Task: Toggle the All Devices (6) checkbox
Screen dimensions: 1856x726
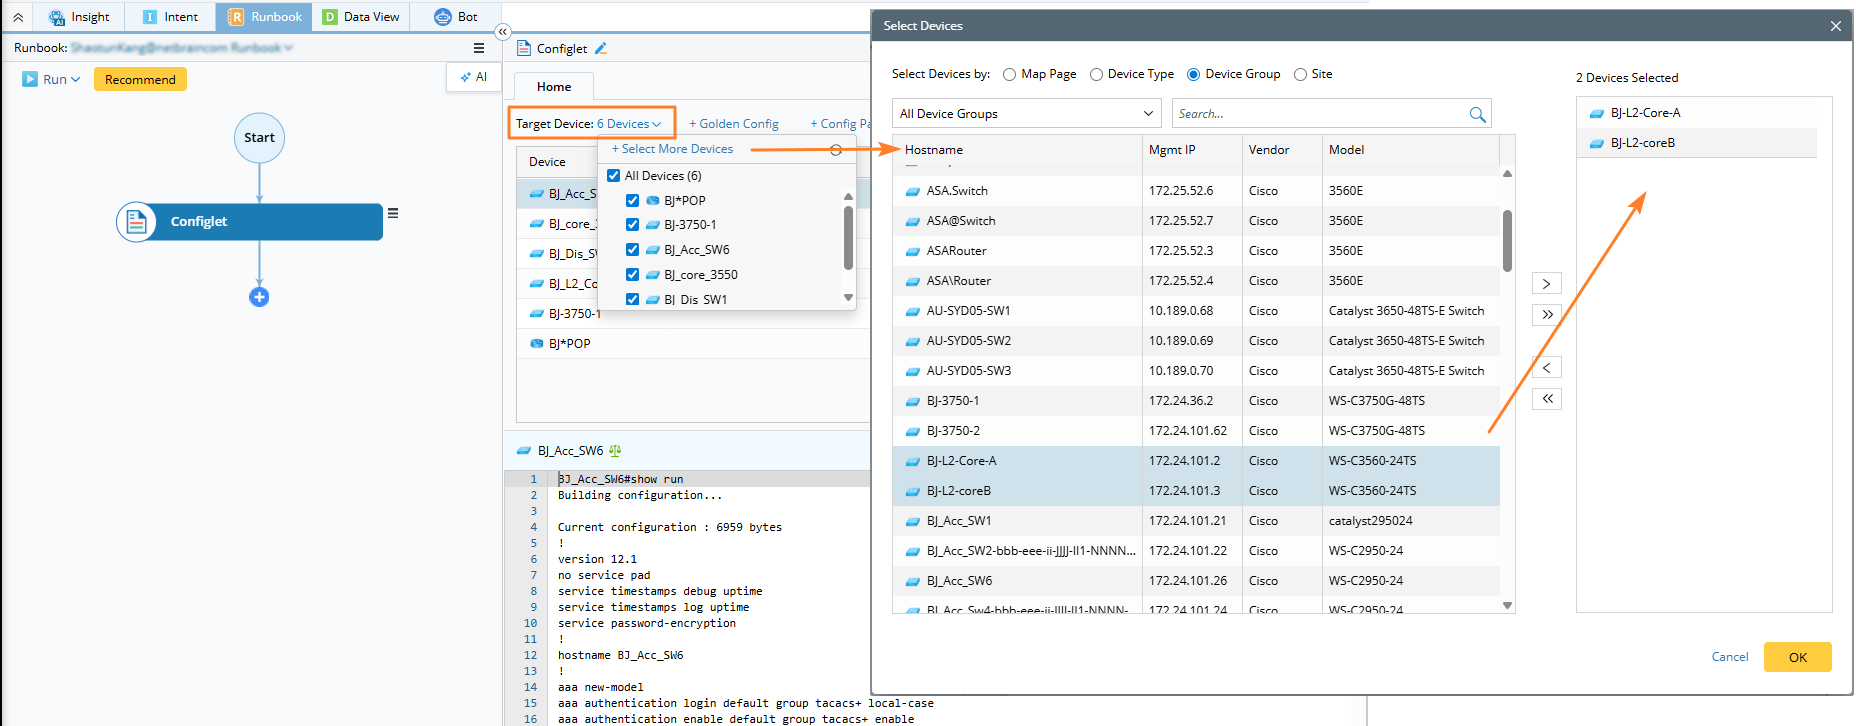Action: click(614, 176)
